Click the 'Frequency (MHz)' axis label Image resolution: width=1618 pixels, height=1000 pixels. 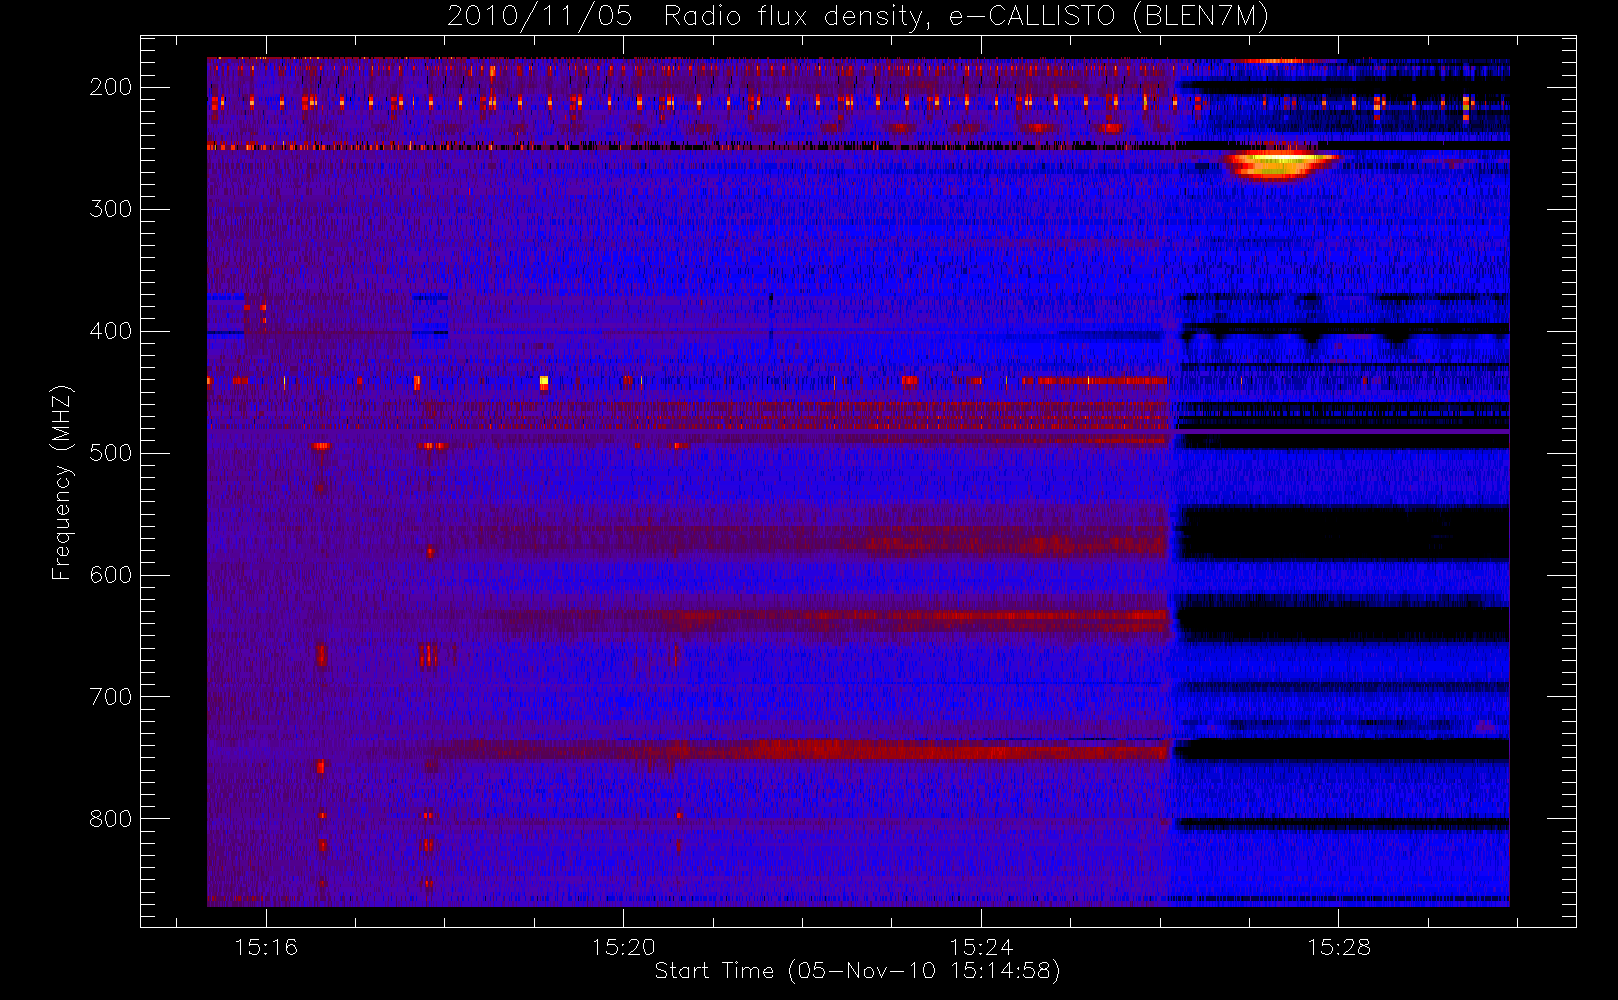(62, 483)
